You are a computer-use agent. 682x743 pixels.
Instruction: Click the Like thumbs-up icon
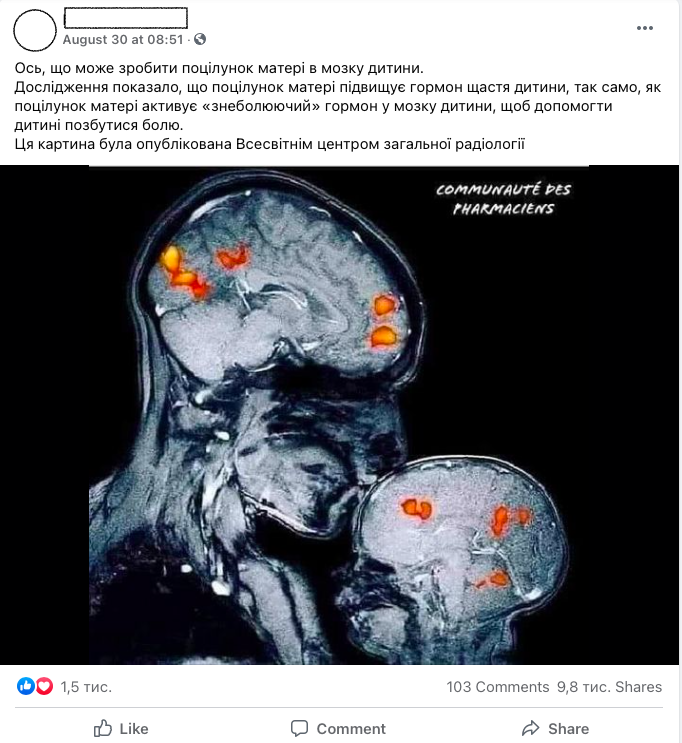[x=103, y=728]
